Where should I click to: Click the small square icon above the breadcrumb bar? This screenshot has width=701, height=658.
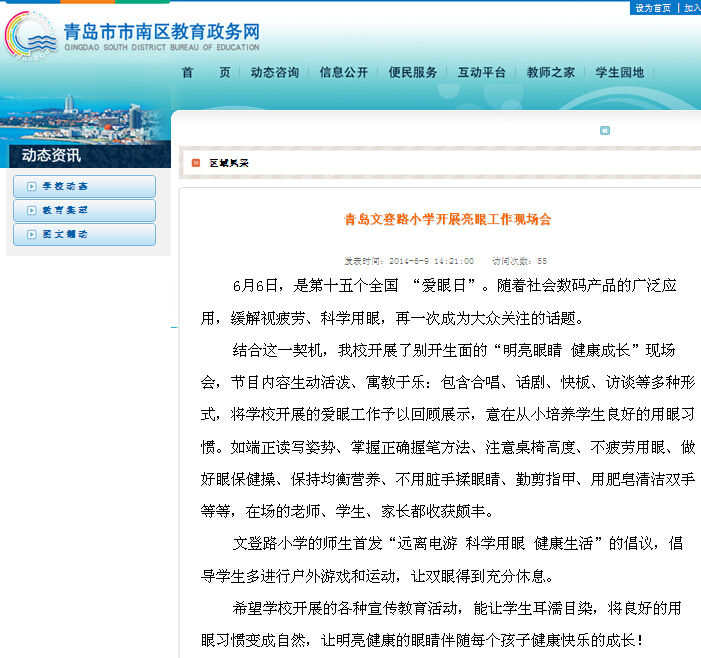click(604, 131)
